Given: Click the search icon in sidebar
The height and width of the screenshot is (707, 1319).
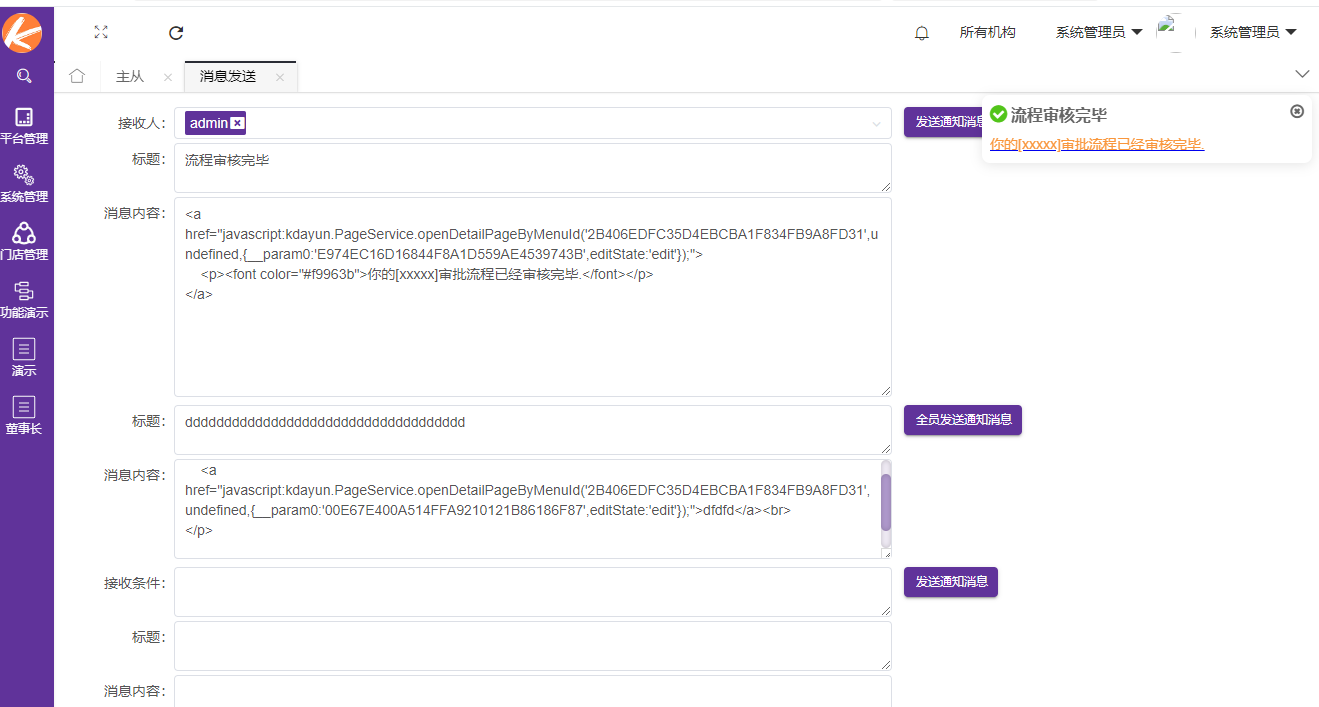Looking at the screenshot, I should pos(25,76).
